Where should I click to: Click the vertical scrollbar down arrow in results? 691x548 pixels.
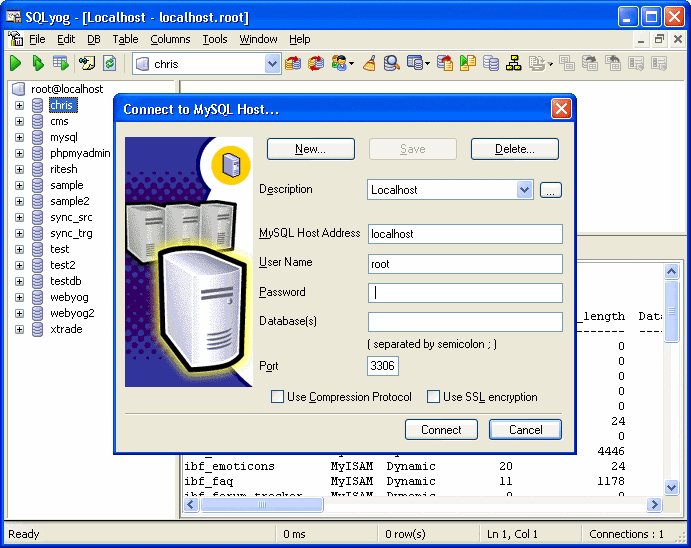(672, 487)
